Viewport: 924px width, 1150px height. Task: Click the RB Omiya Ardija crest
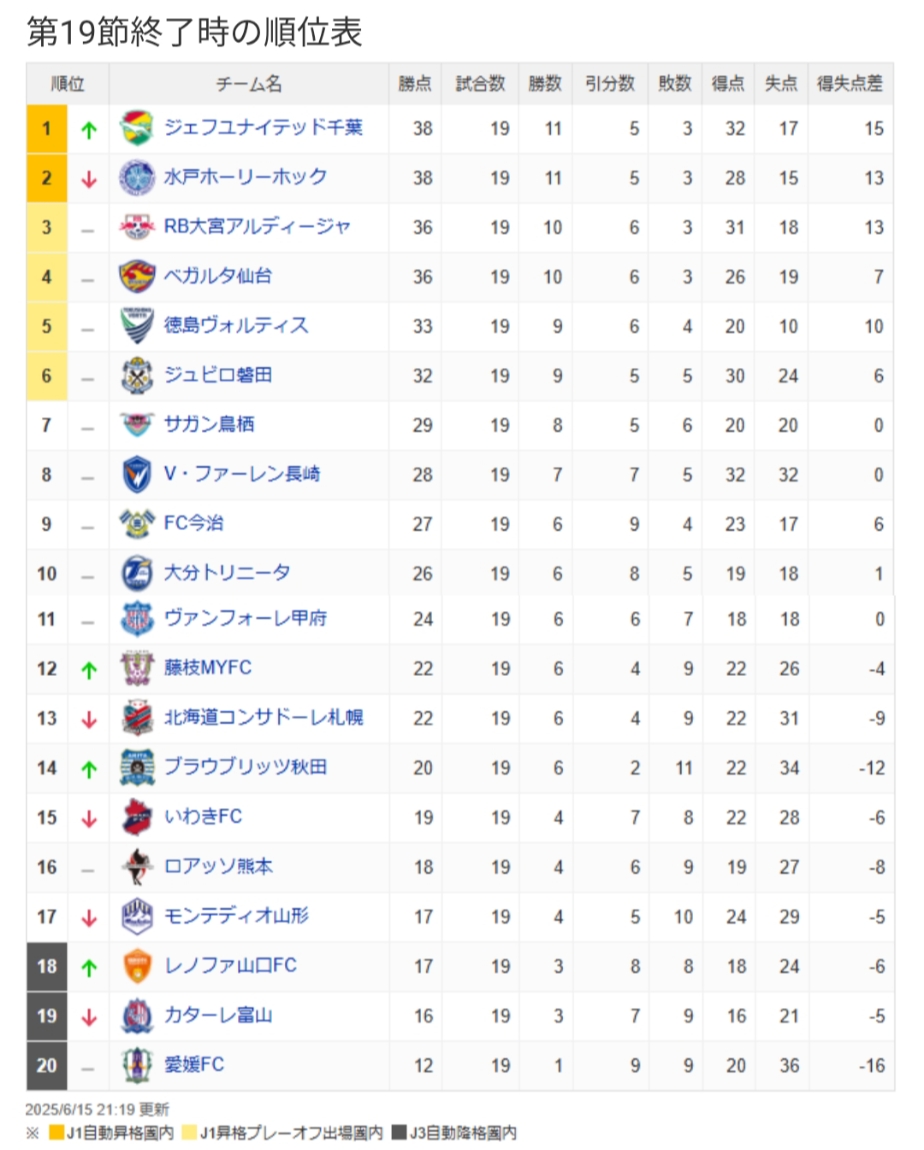click(x=136, y=227)
